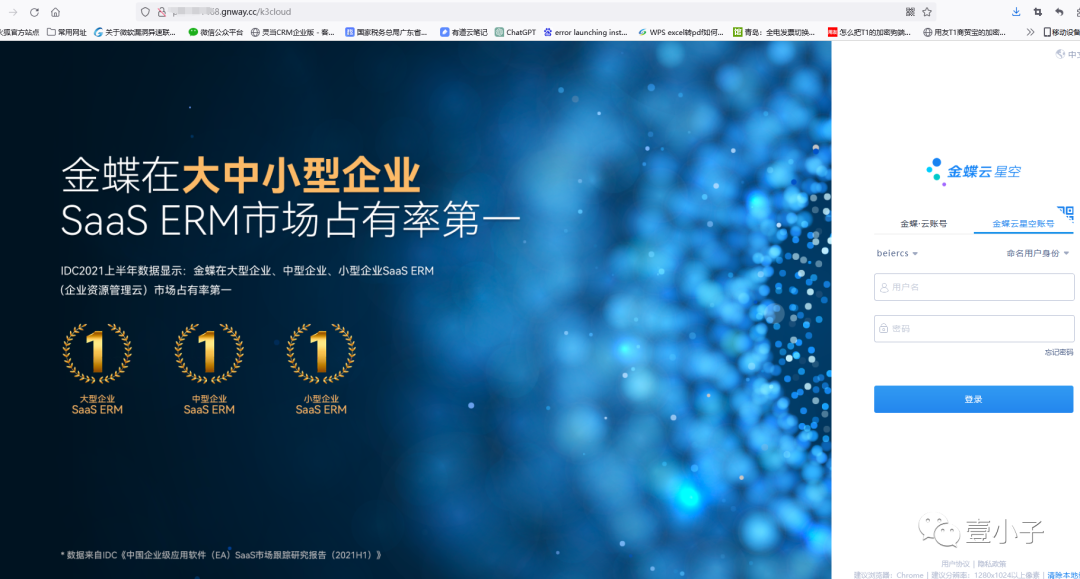Open the 怎么把T1的加密狗 bookmark
The image size is (1080, 579).
[x=869, y=32]
